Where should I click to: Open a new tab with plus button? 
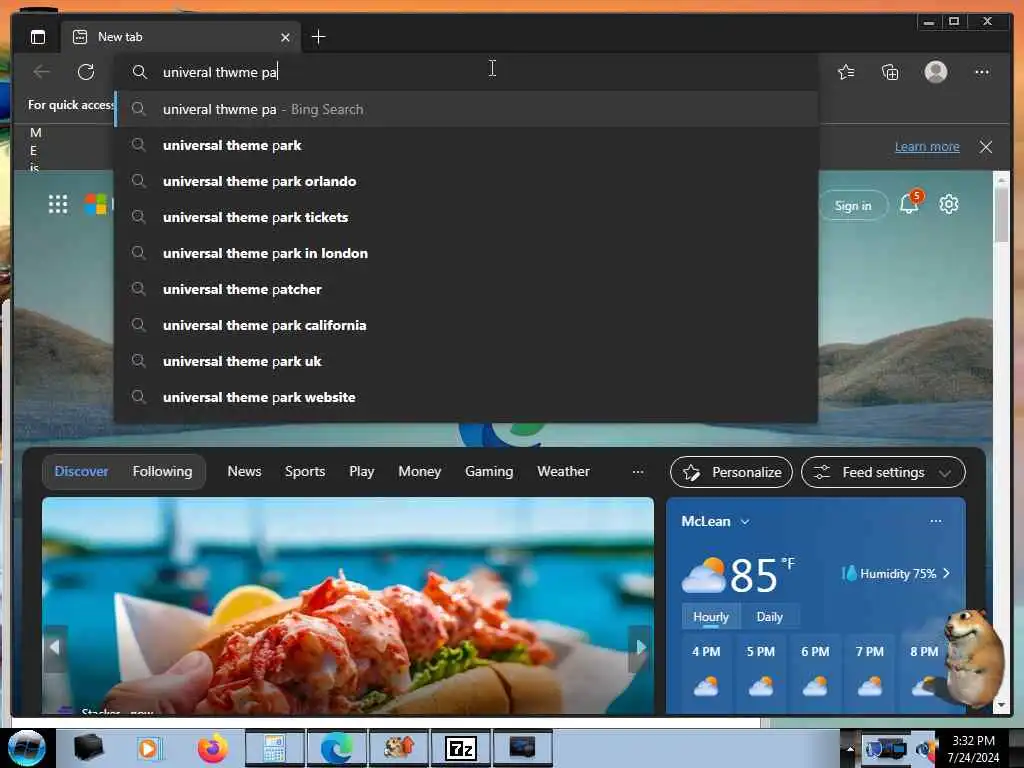(x=318, y=37)
